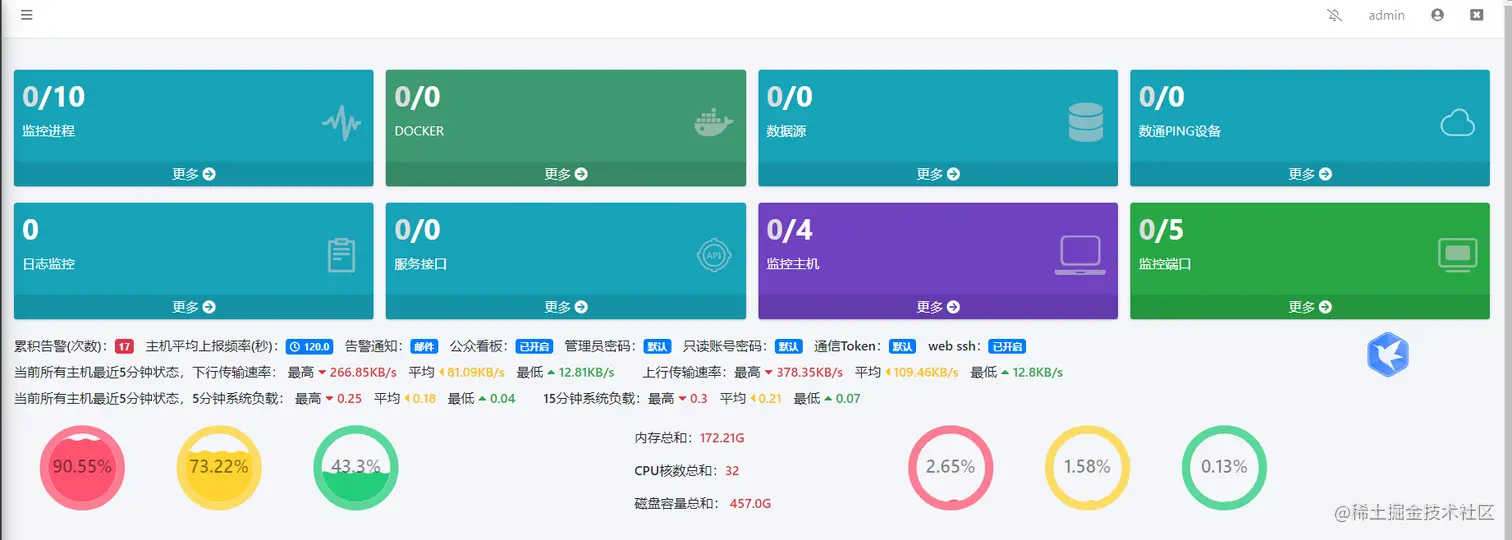Viewport: 1512px width, 540px height.
Task: Expand 更多 under DOCKER card
Action: [x=566, y=174]
